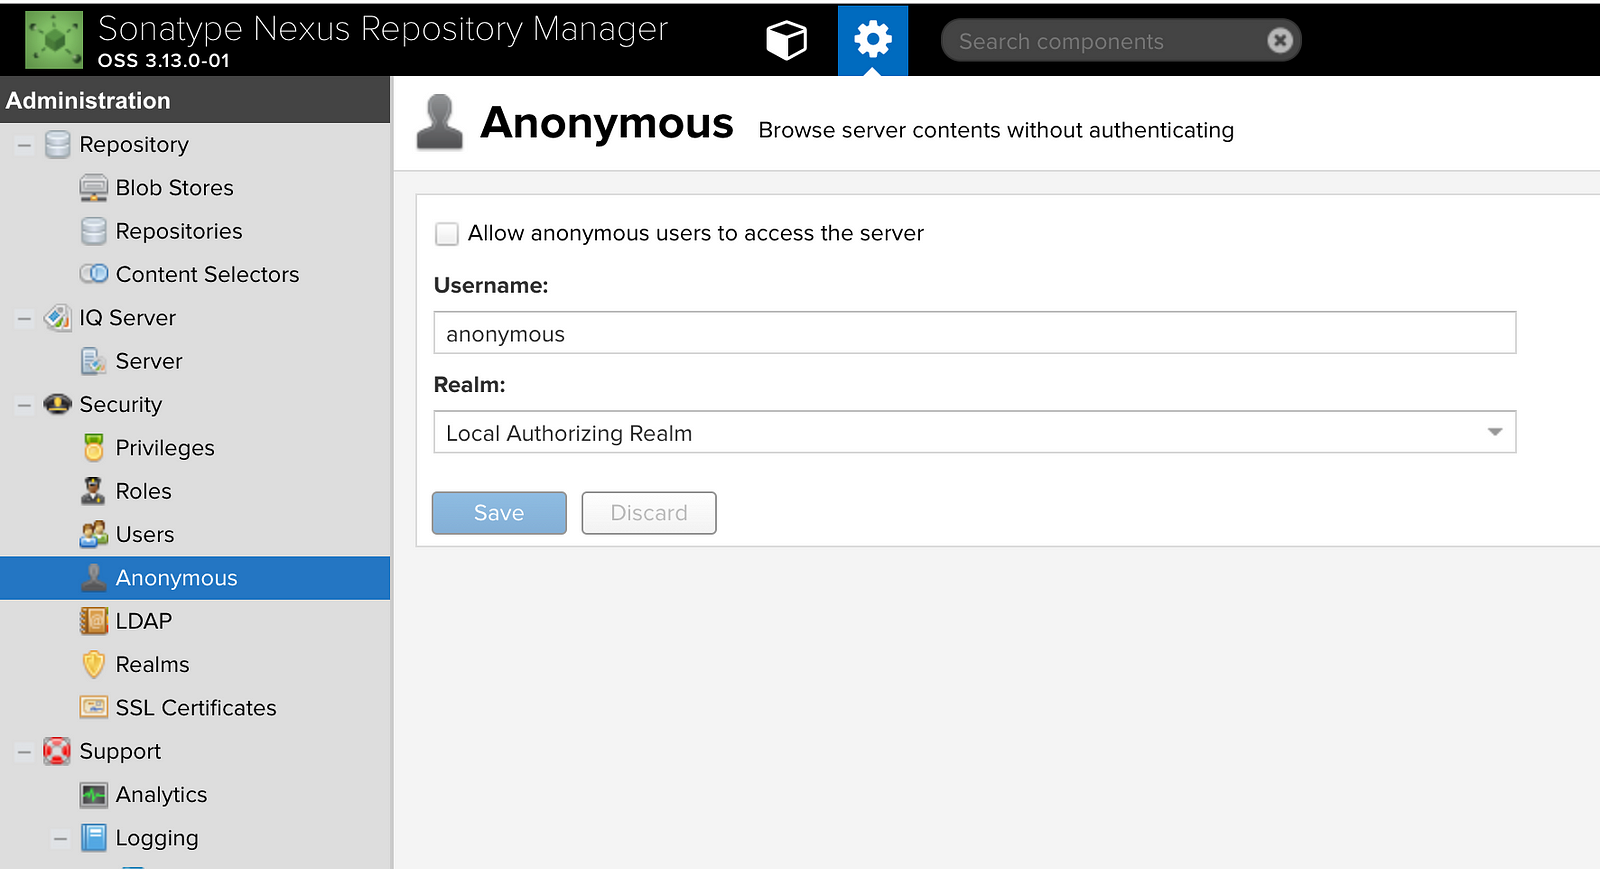The width and height of the screenshot is (1600, 869).
Task: Click the Security hat icon
Action: (58, 404)
